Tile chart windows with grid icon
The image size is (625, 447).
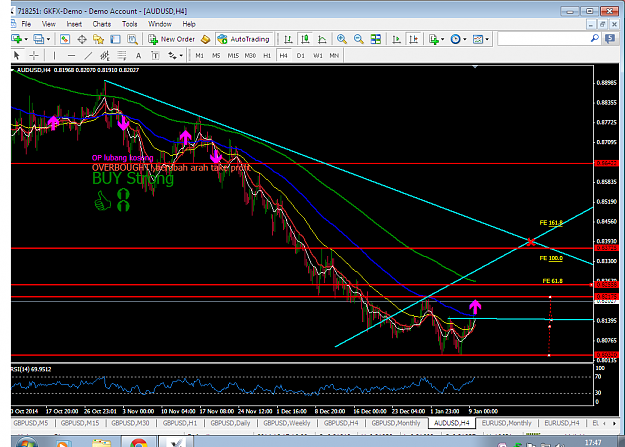coord(375,39)
